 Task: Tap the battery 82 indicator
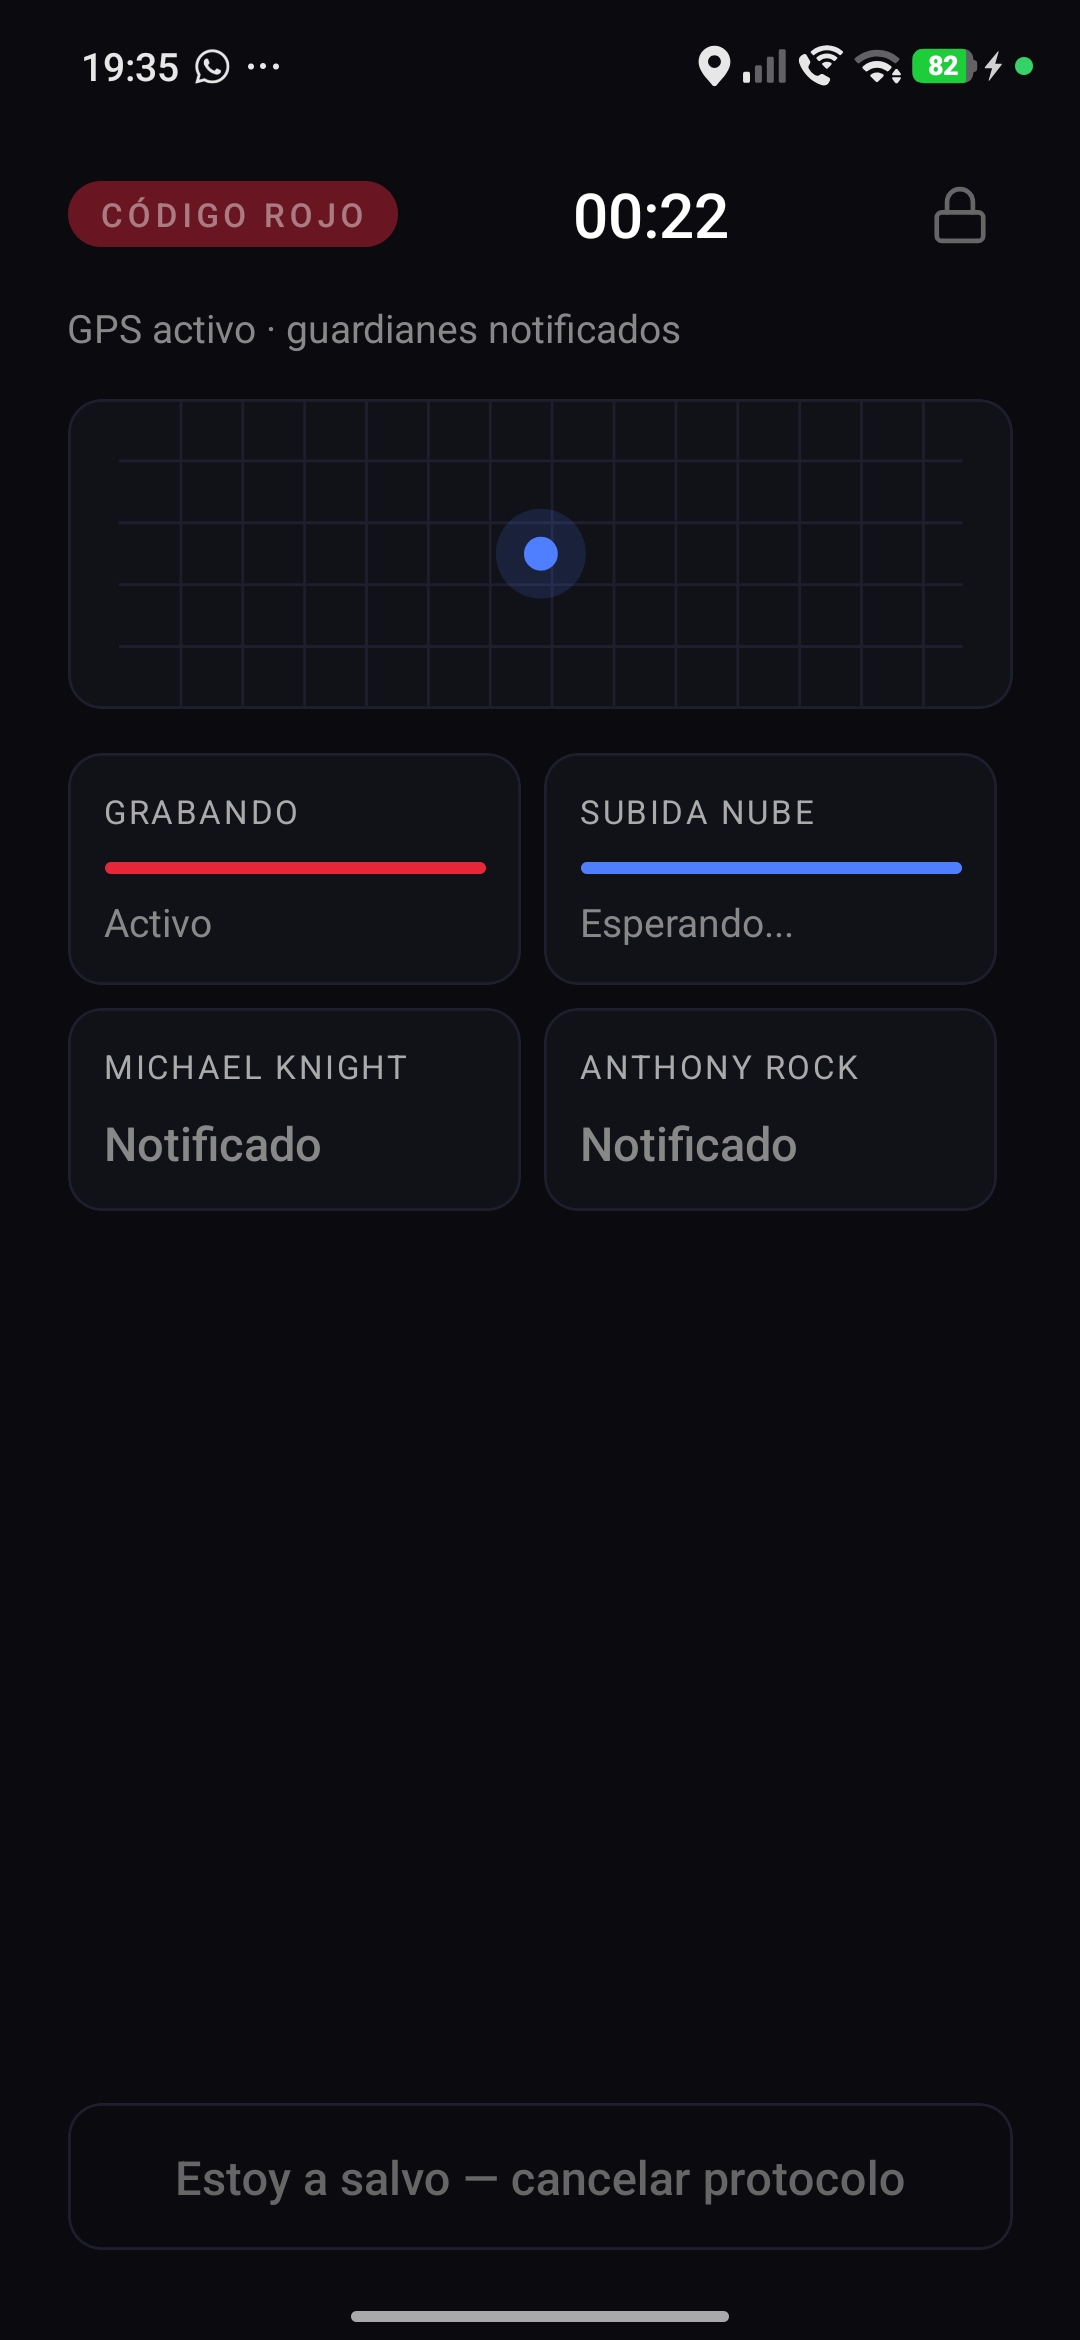[x=943, y=66]
